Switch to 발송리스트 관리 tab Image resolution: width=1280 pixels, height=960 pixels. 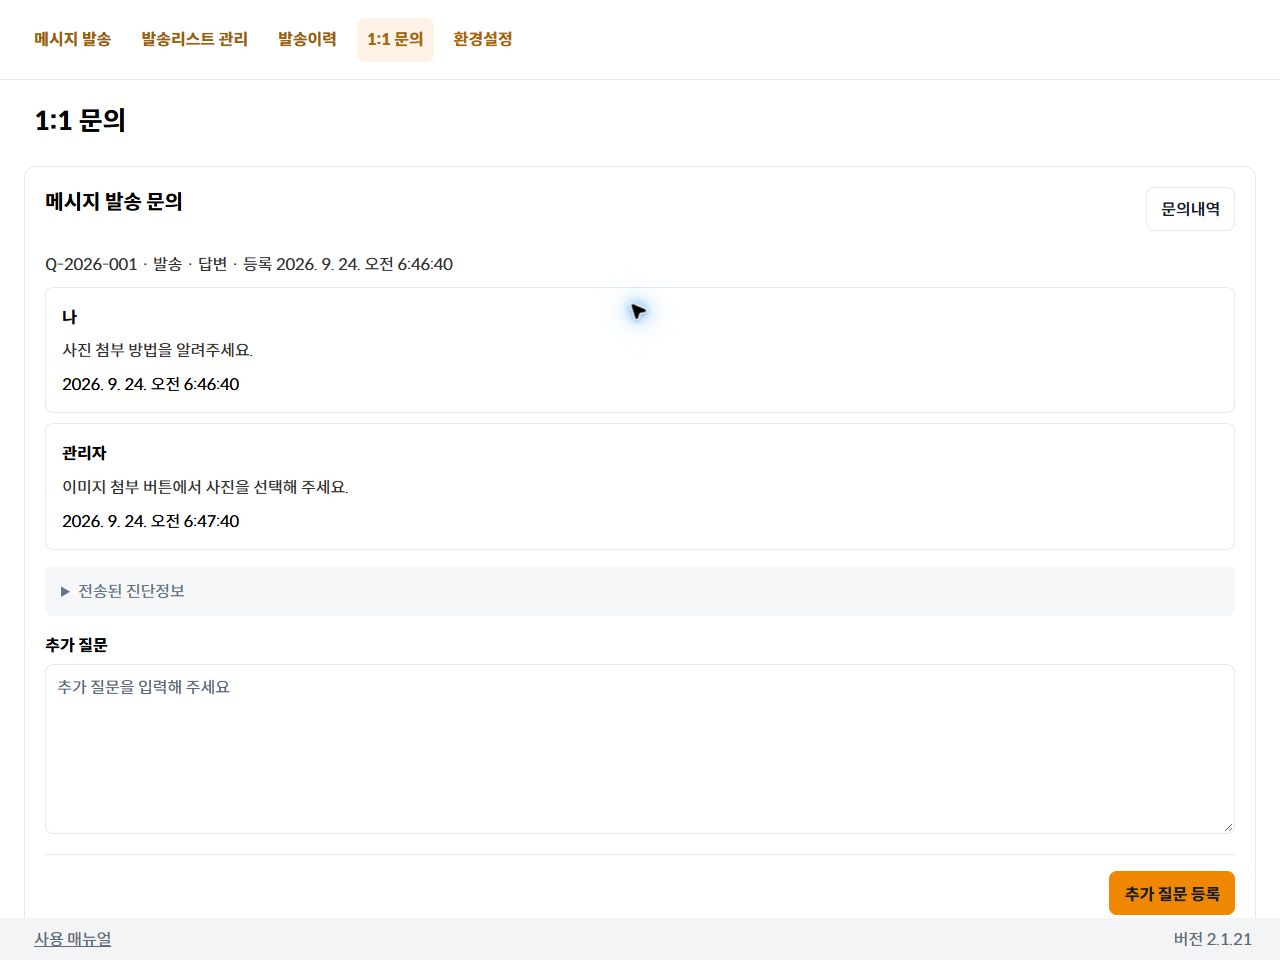(194, 39)
